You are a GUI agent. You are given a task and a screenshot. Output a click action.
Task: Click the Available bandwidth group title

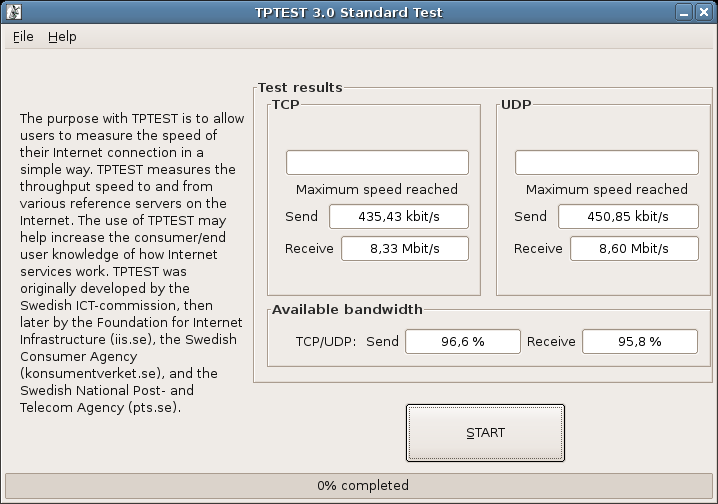(x=347, y=309)
